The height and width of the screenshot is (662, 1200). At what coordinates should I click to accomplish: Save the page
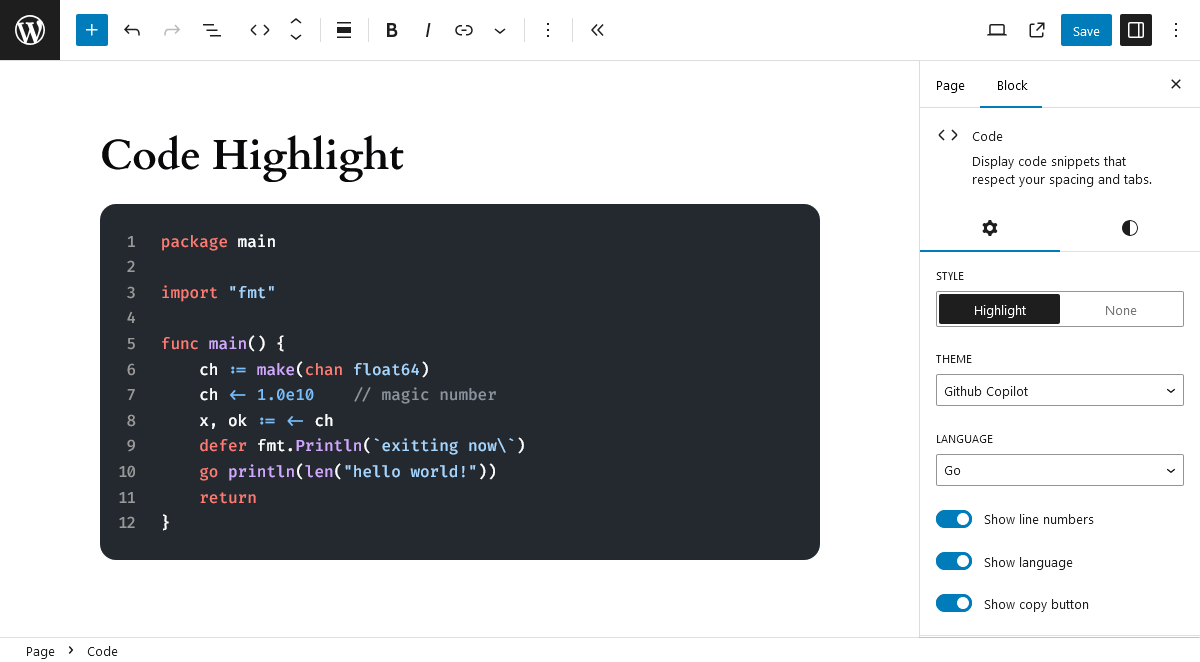point(1086,30)
